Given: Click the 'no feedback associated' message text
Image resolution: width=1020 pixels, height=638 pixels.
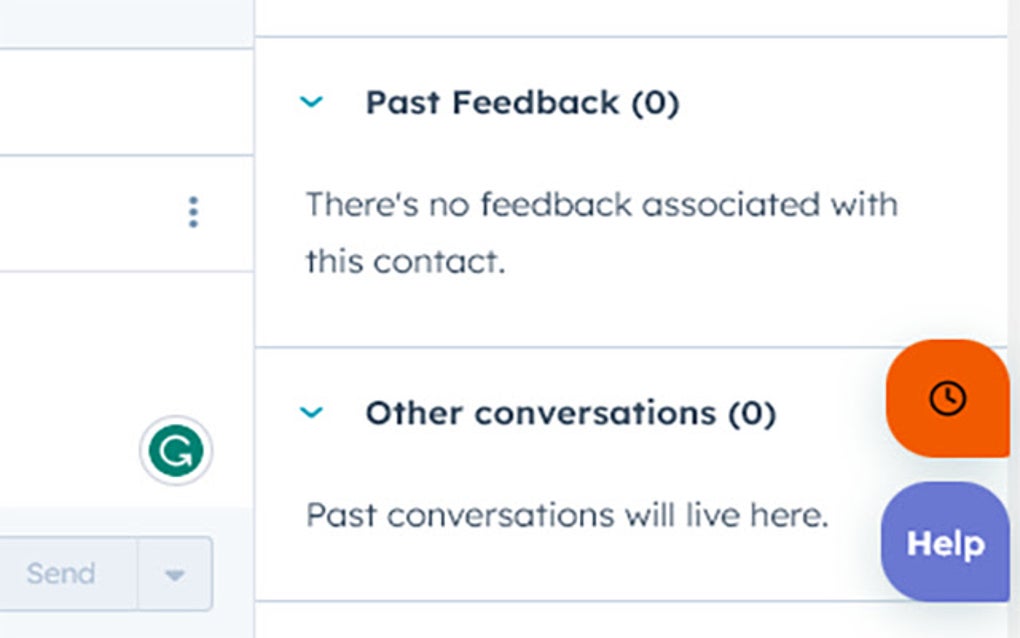Looking at the screenshot, I should [x=600, y=232].
